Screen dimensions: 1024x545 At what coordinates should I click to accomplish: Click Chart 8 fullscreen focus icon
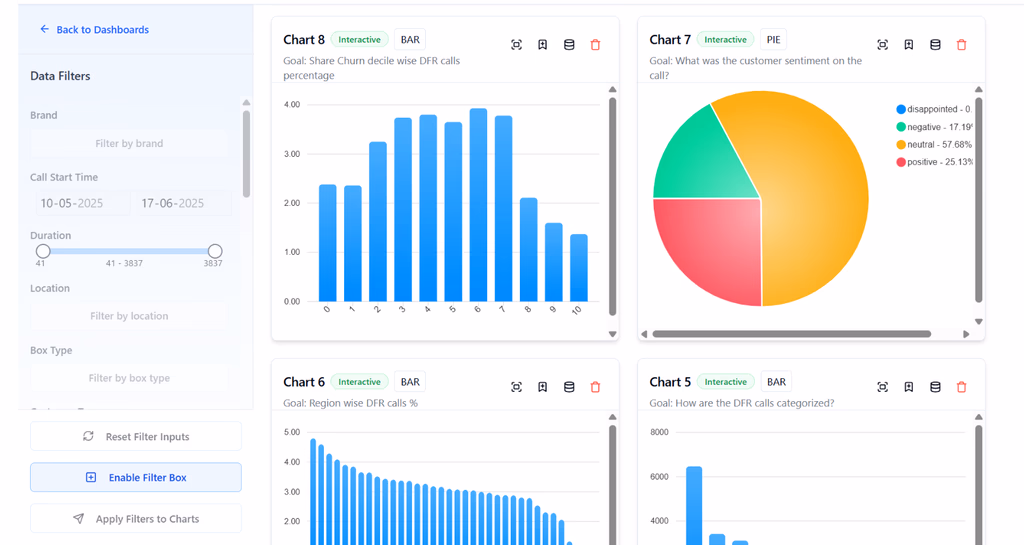[x=516, y=45]
